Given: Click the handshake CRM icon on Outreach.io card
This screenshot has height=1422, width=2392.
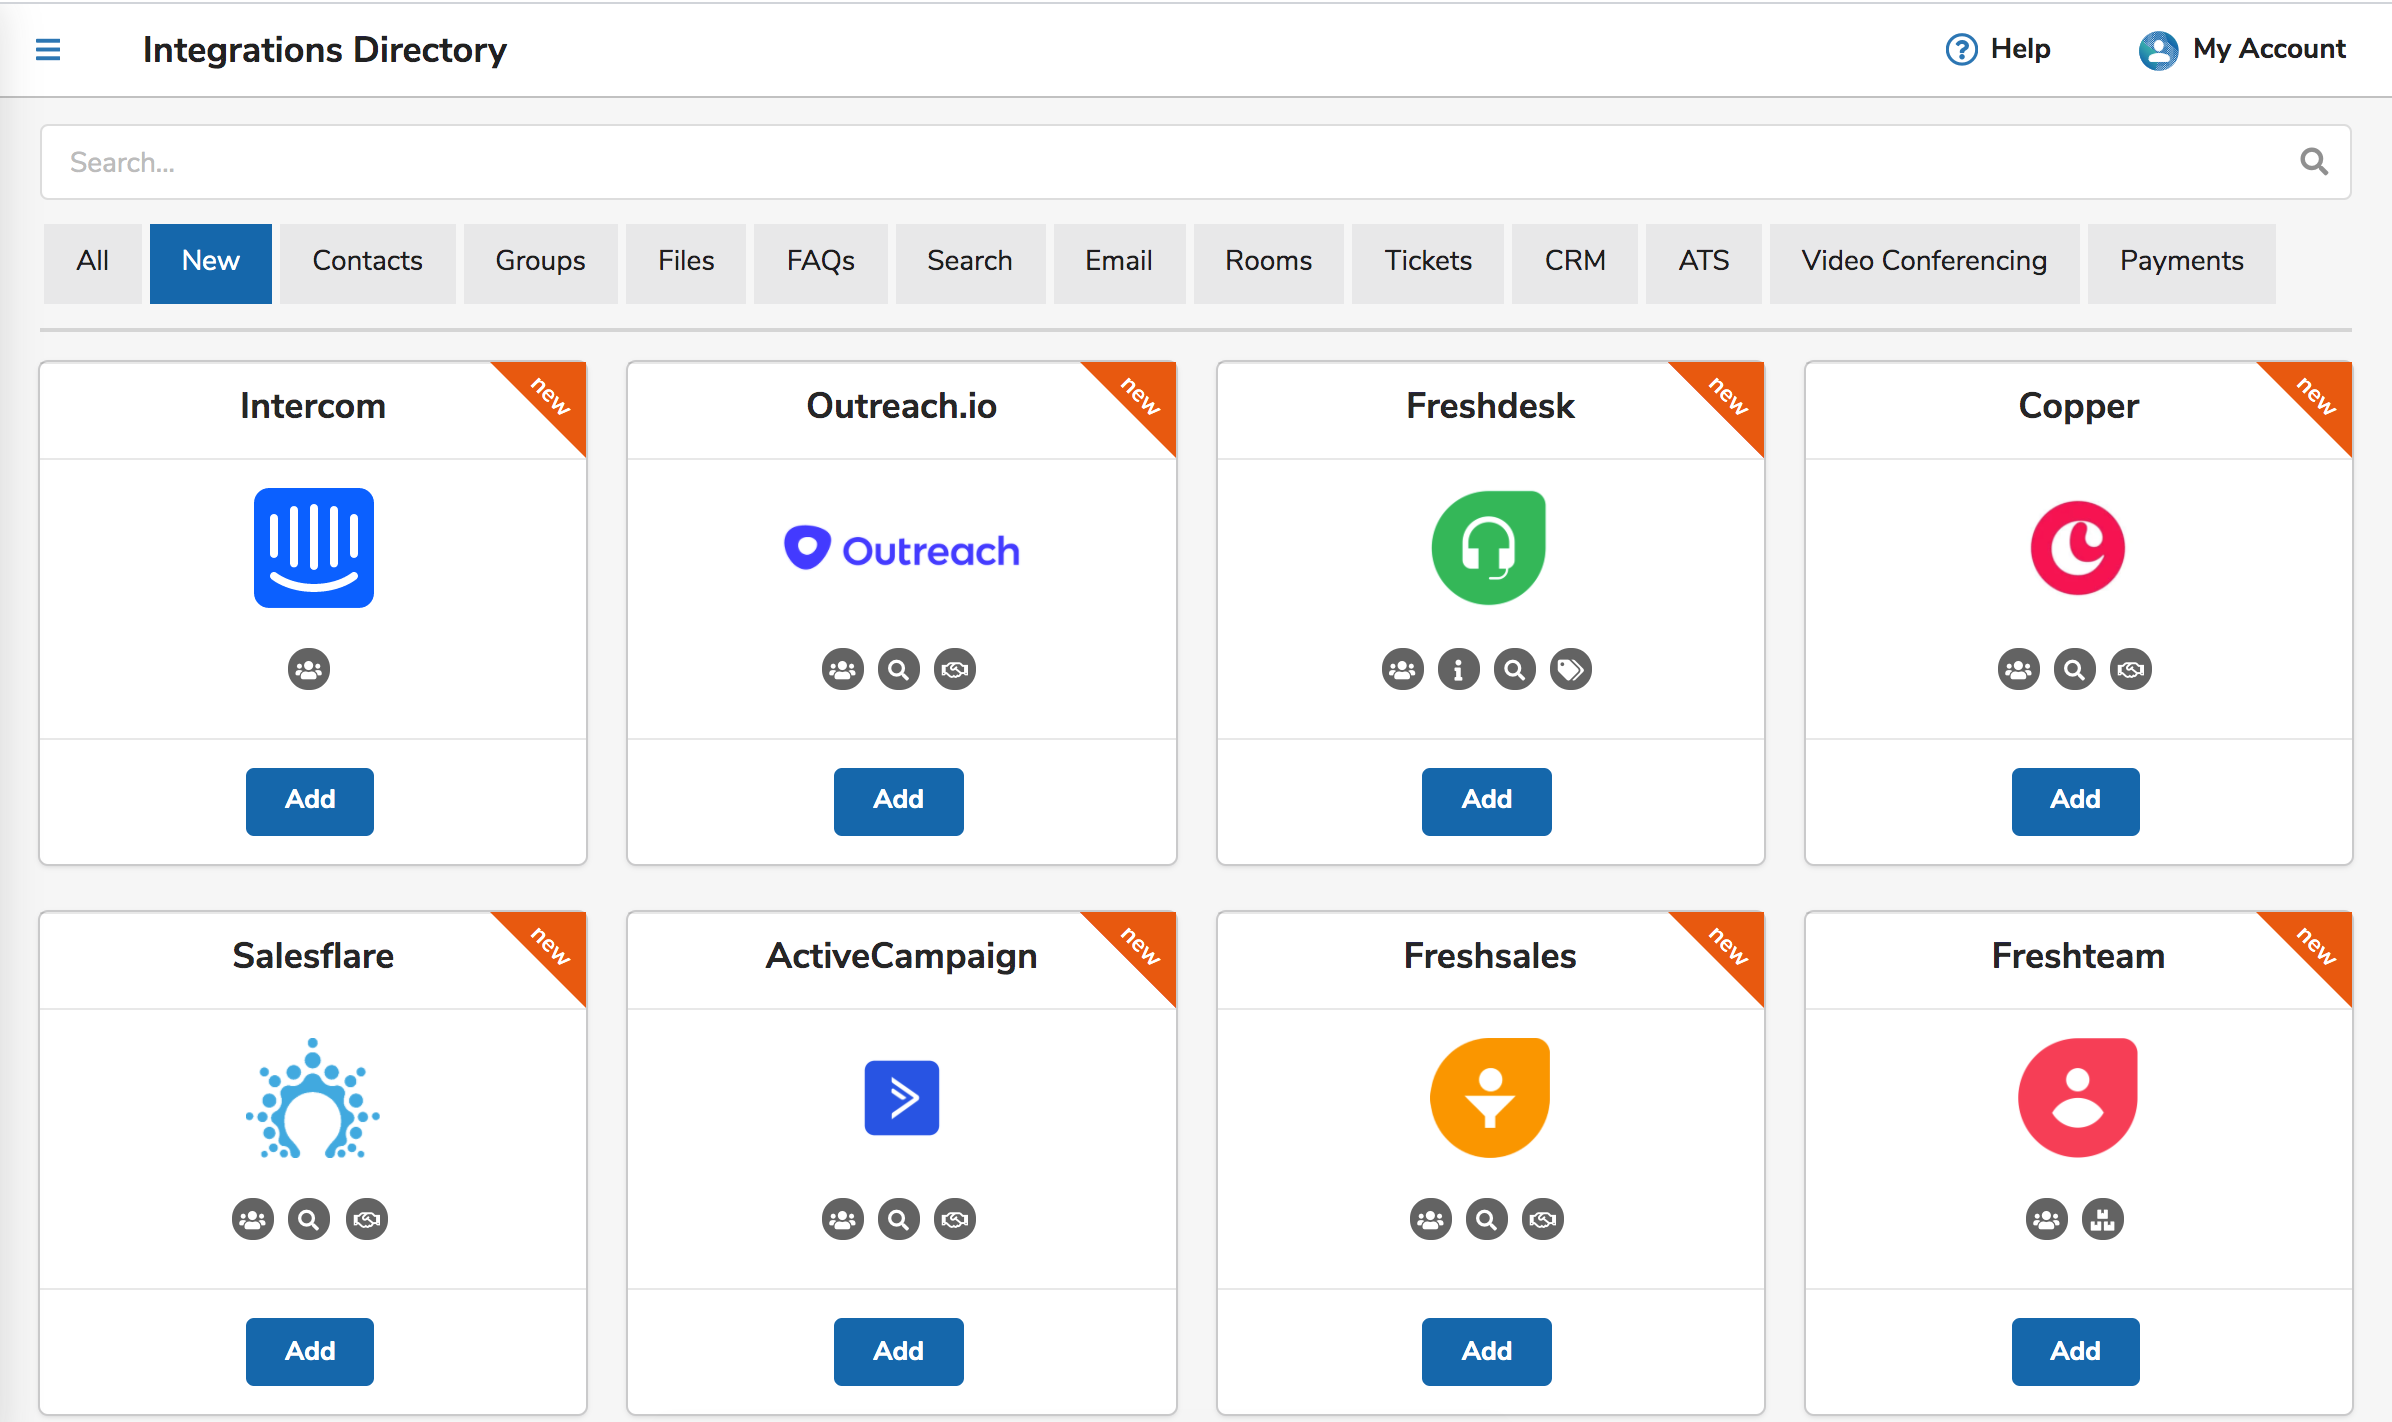Looking at the screenshot, I should pos(955,669).
